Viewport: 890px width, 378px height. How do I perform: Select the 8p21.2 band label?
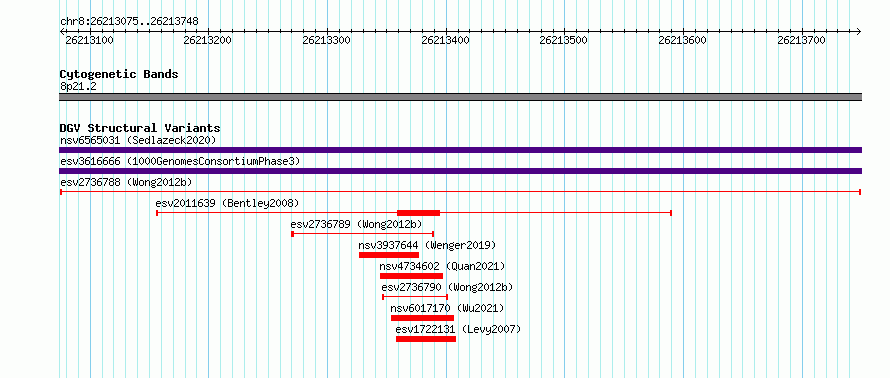[78, 86]
